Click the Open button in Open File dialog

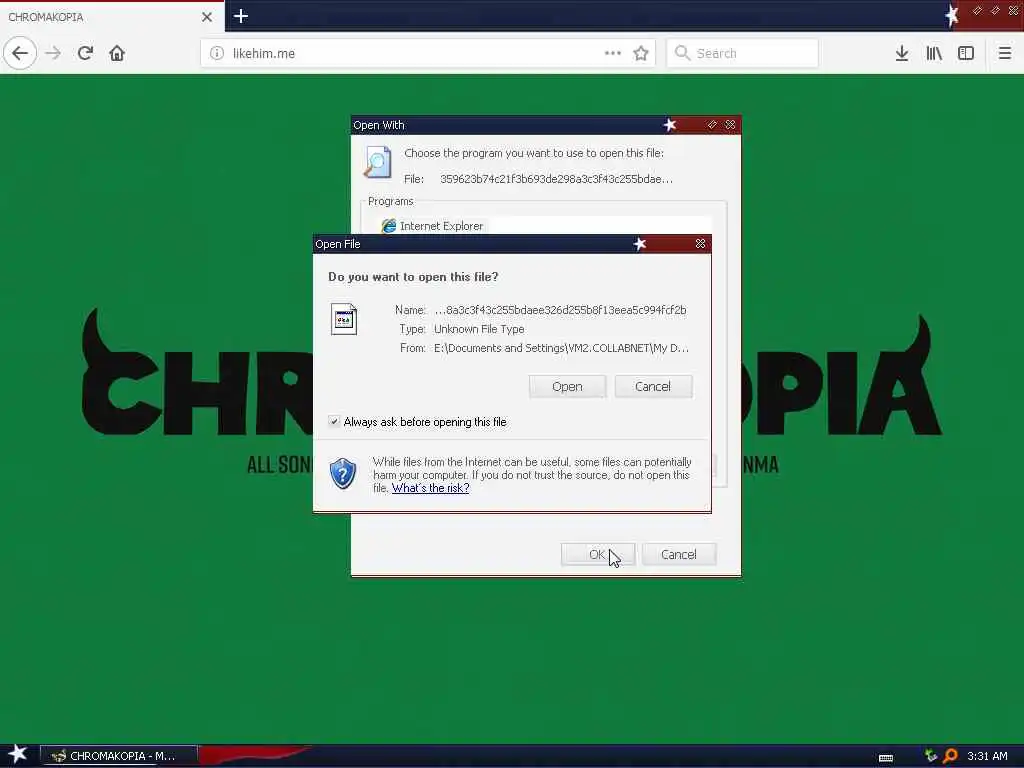(x=567, y=387)
